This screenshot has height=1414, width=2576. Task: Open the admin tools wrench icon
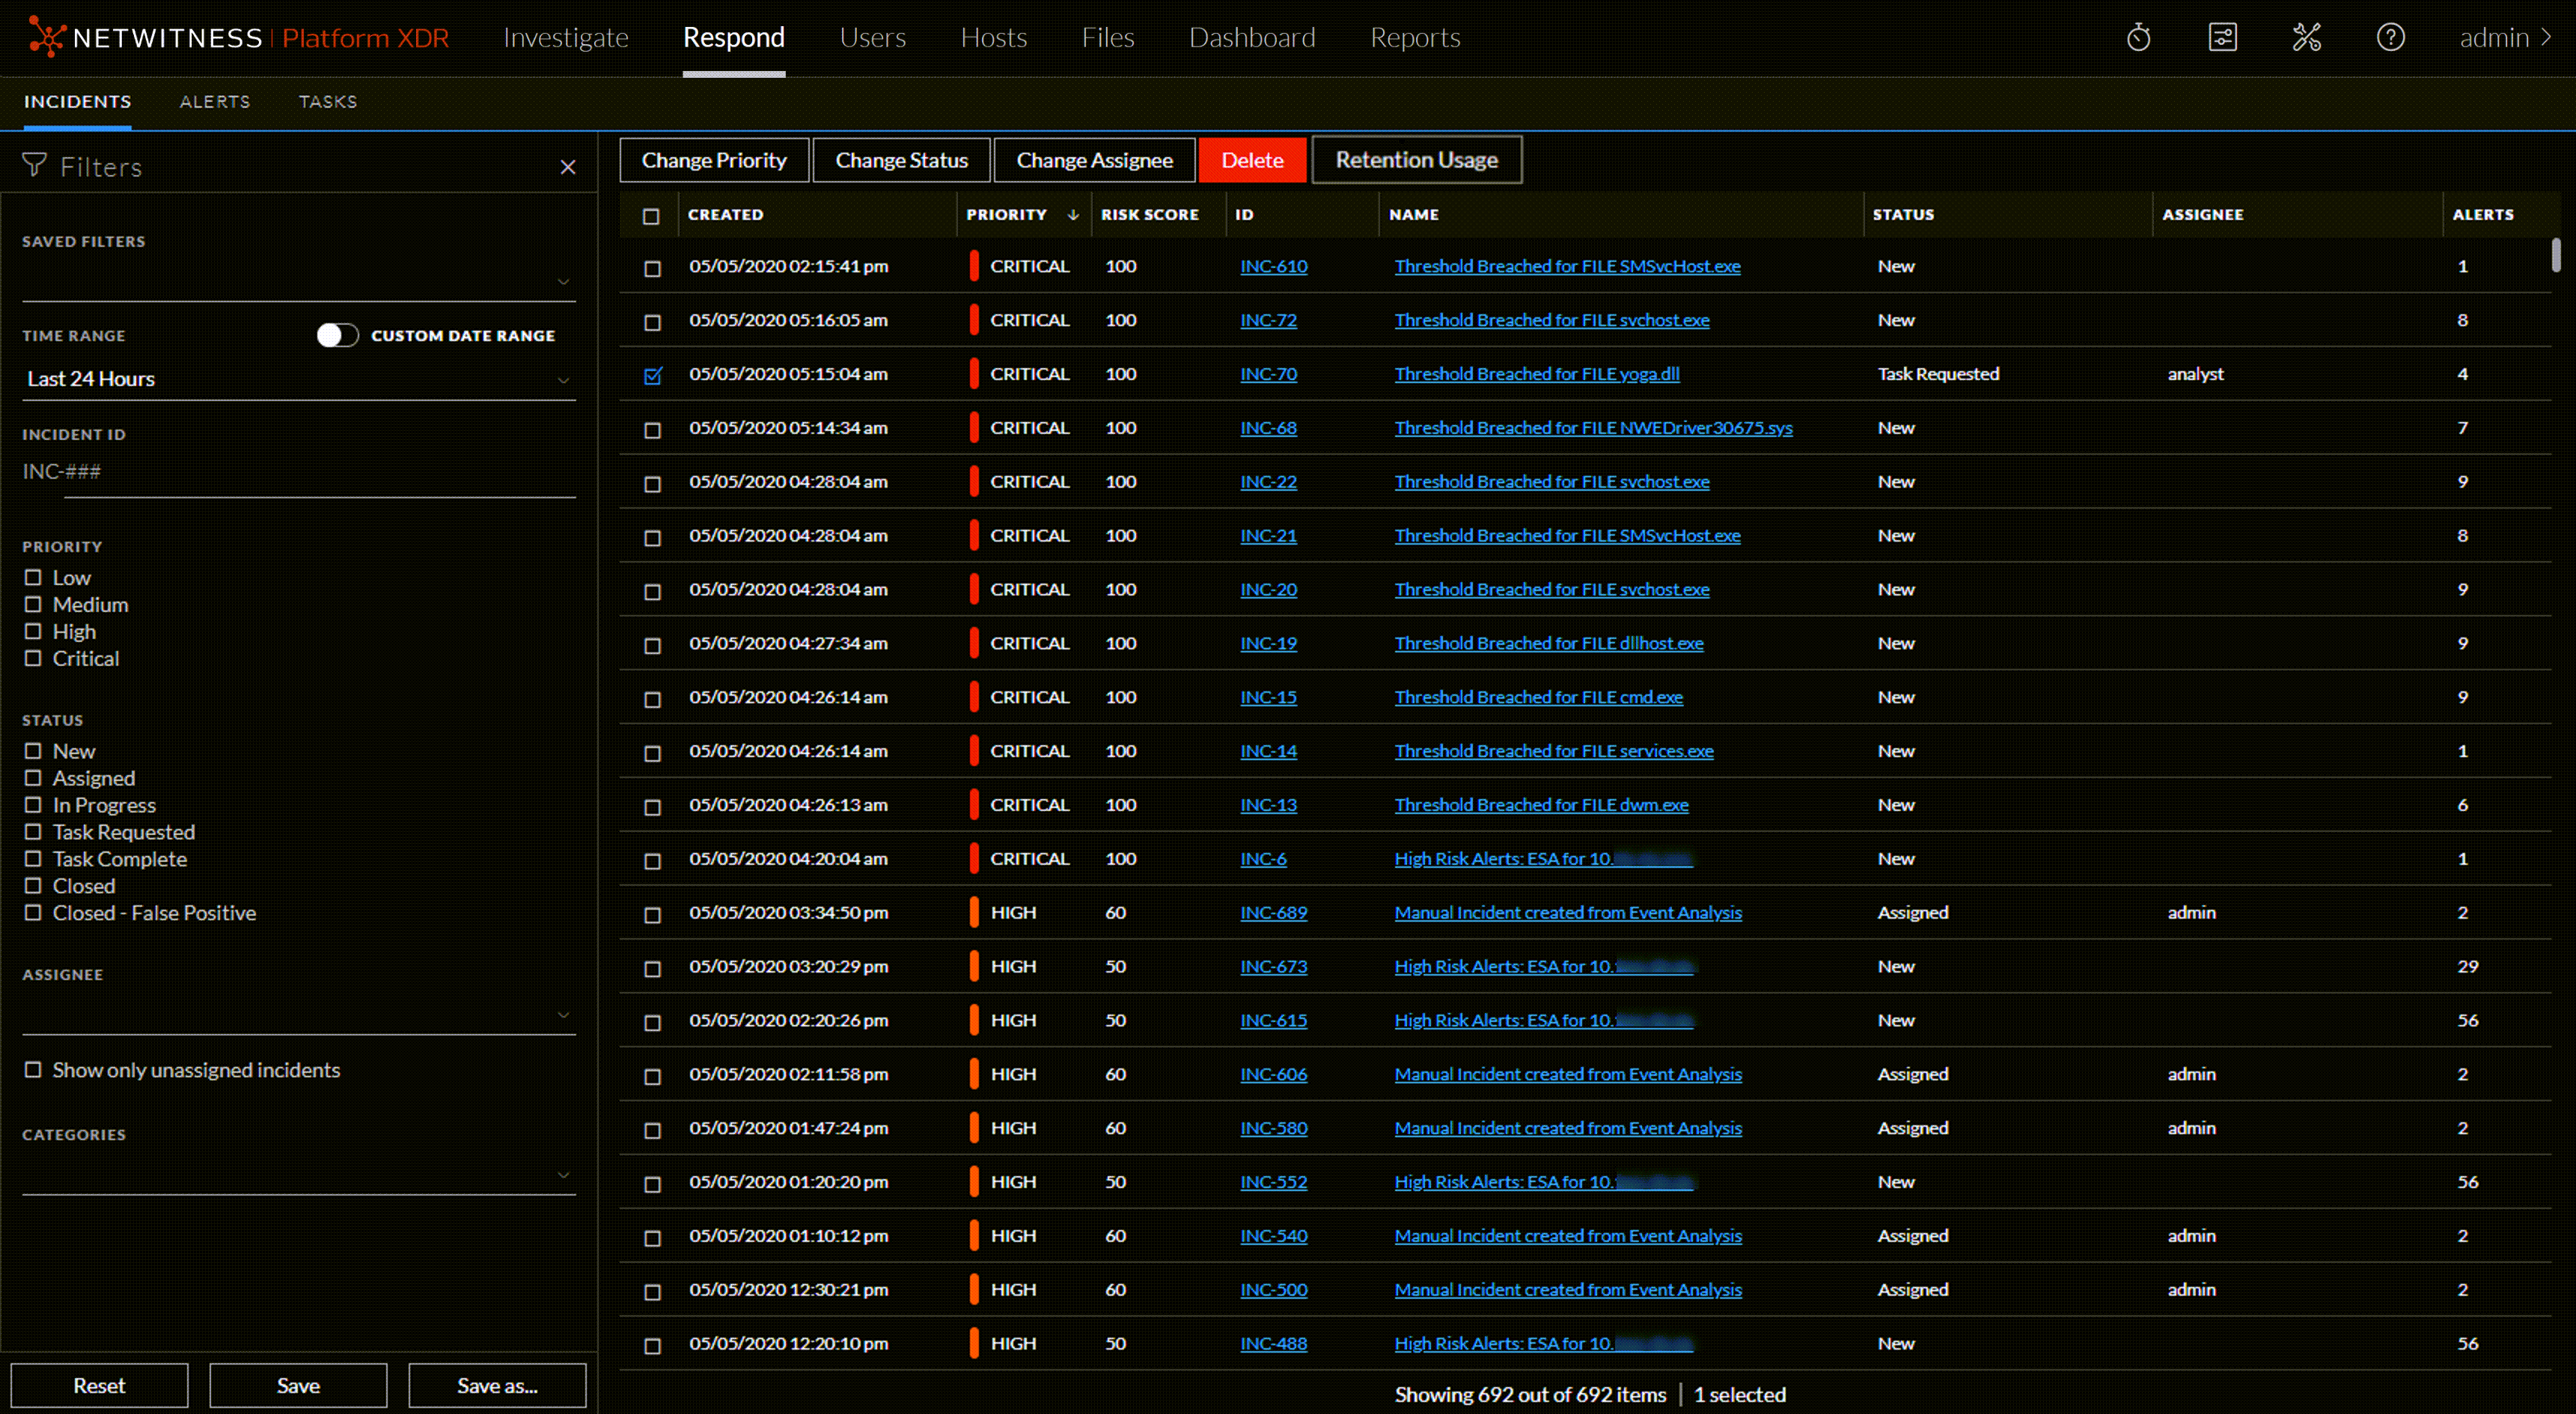pyautogui.click(x=2307, y=37)
